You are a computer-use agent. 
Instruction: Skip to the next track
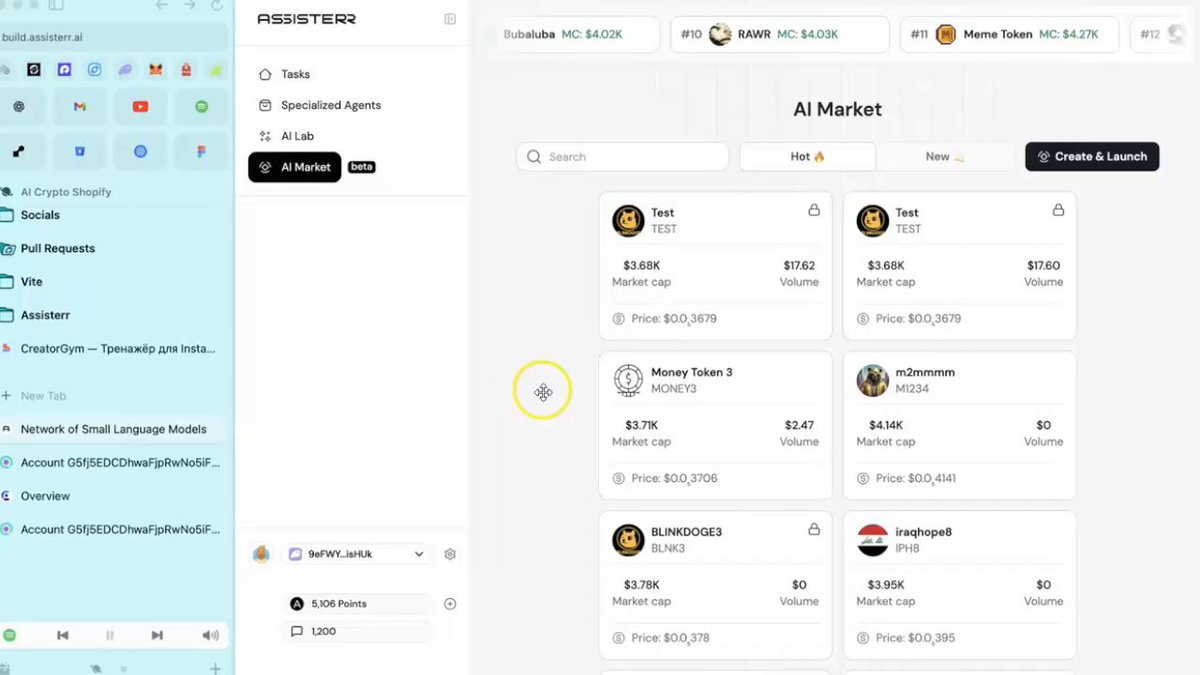(x=157, y=635)
